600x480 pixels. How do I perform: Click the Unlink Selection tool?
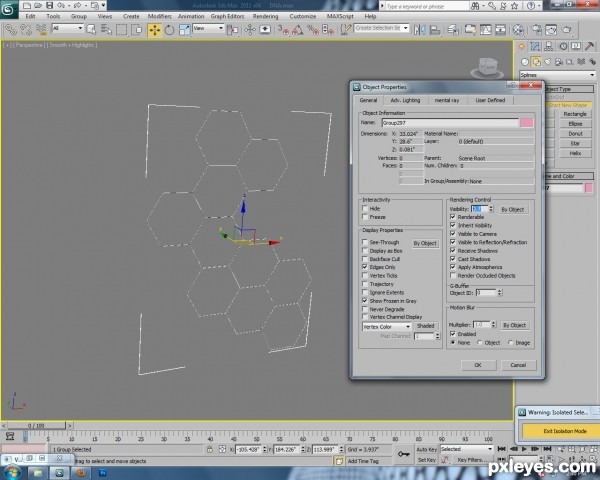coord(26,29)
